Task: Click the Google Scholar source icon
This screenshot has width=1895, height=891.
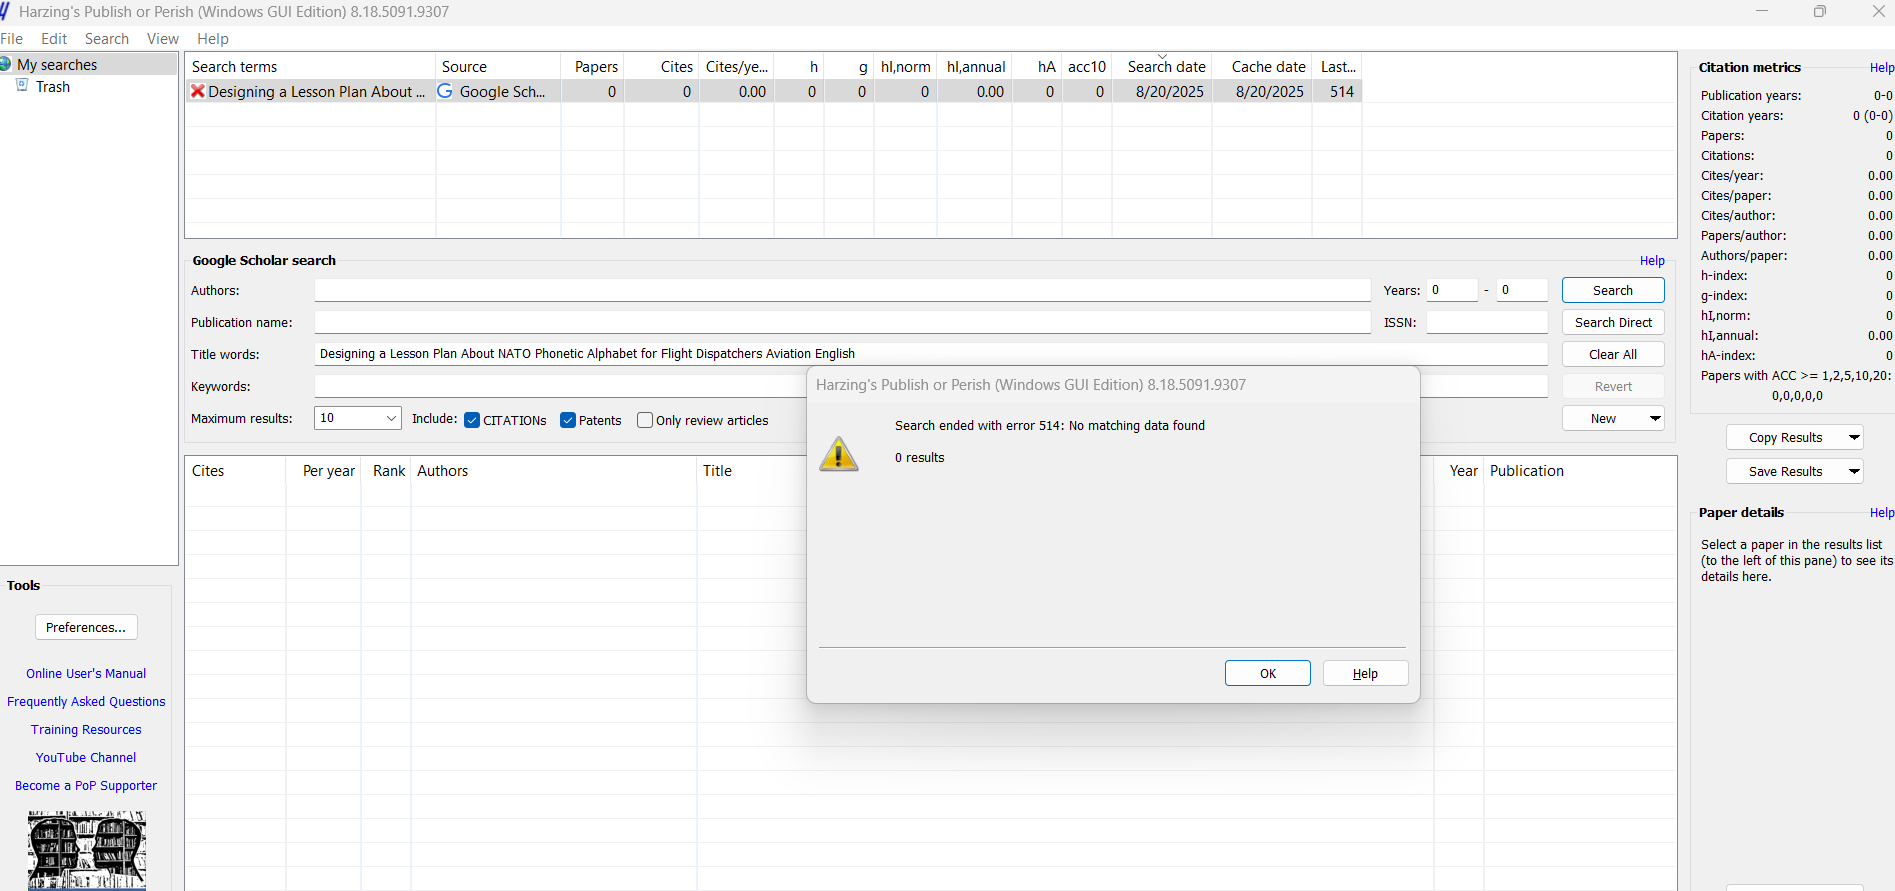Action: 445,91
